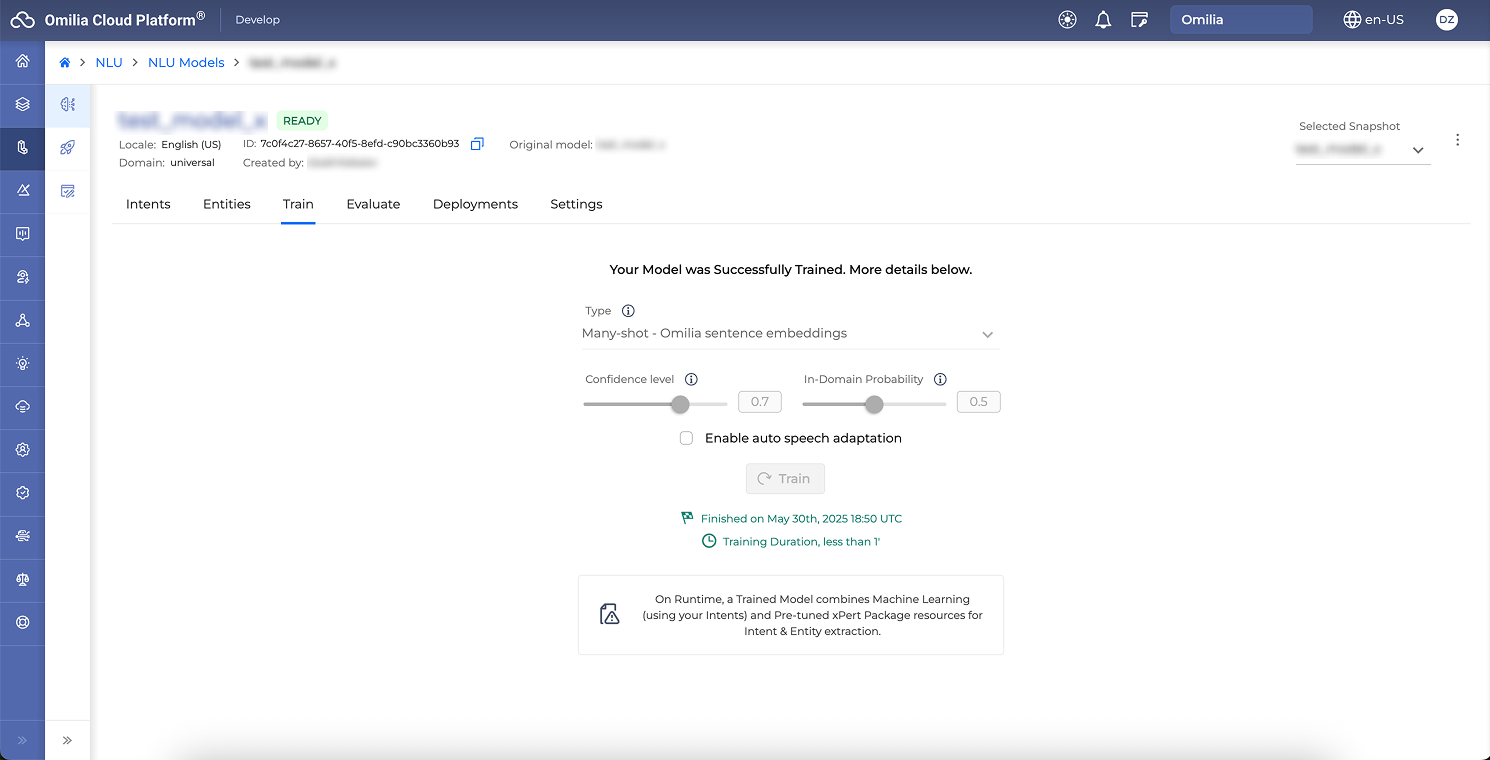The image size is (1490, 760).
Task: Click the Confidence level slider handle
Action: [x=680, y=404]
